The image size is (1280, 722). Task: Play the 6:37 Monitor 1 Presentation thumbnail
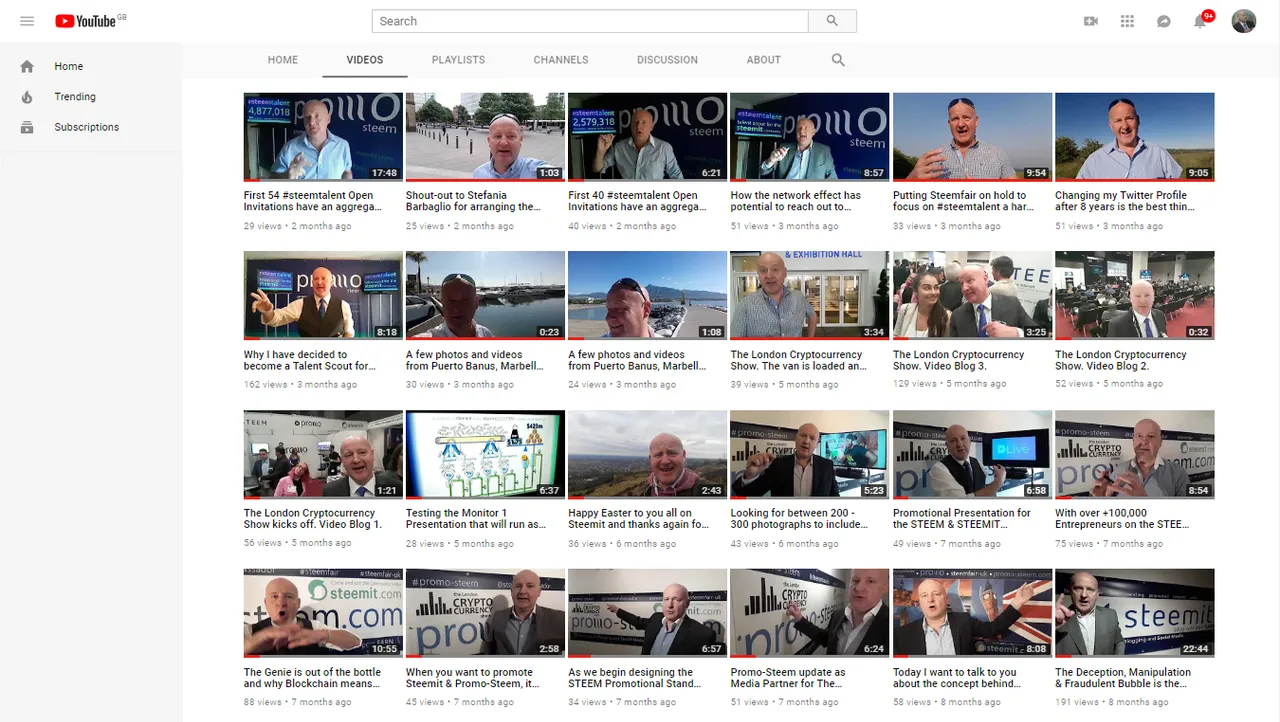coord(485,455)
